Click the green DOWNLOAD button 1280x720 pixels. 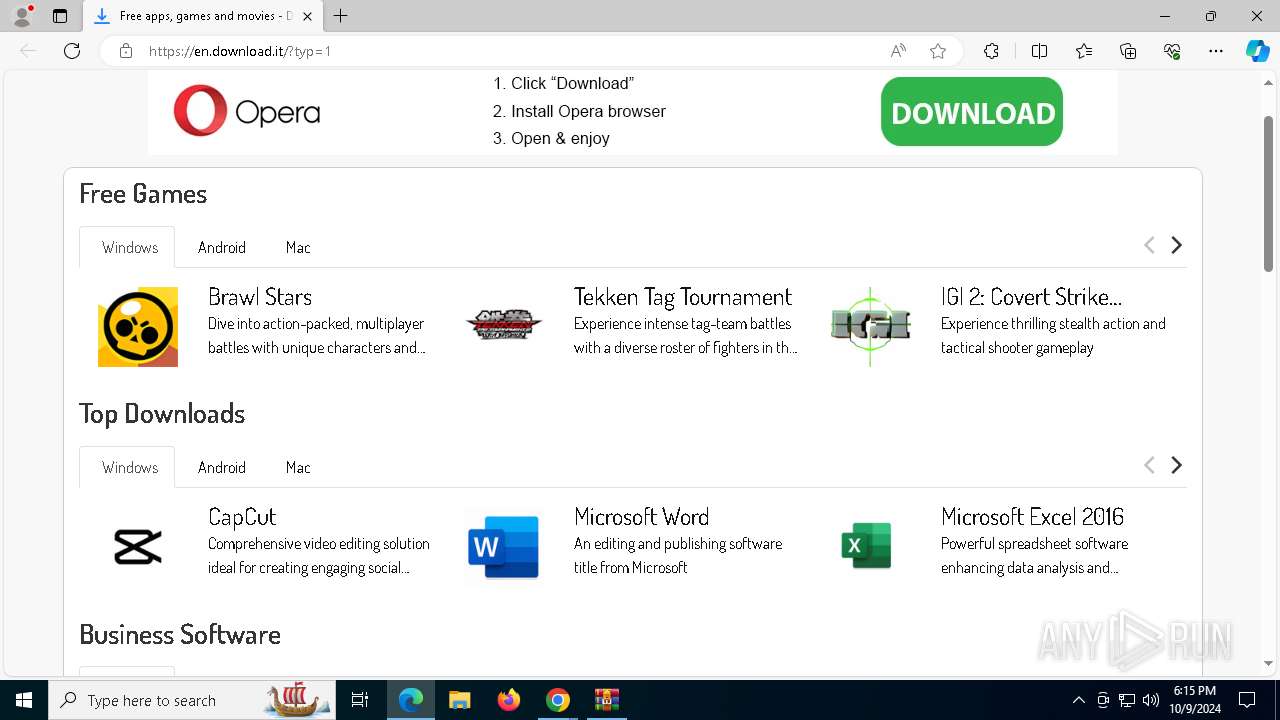point(972,112)
